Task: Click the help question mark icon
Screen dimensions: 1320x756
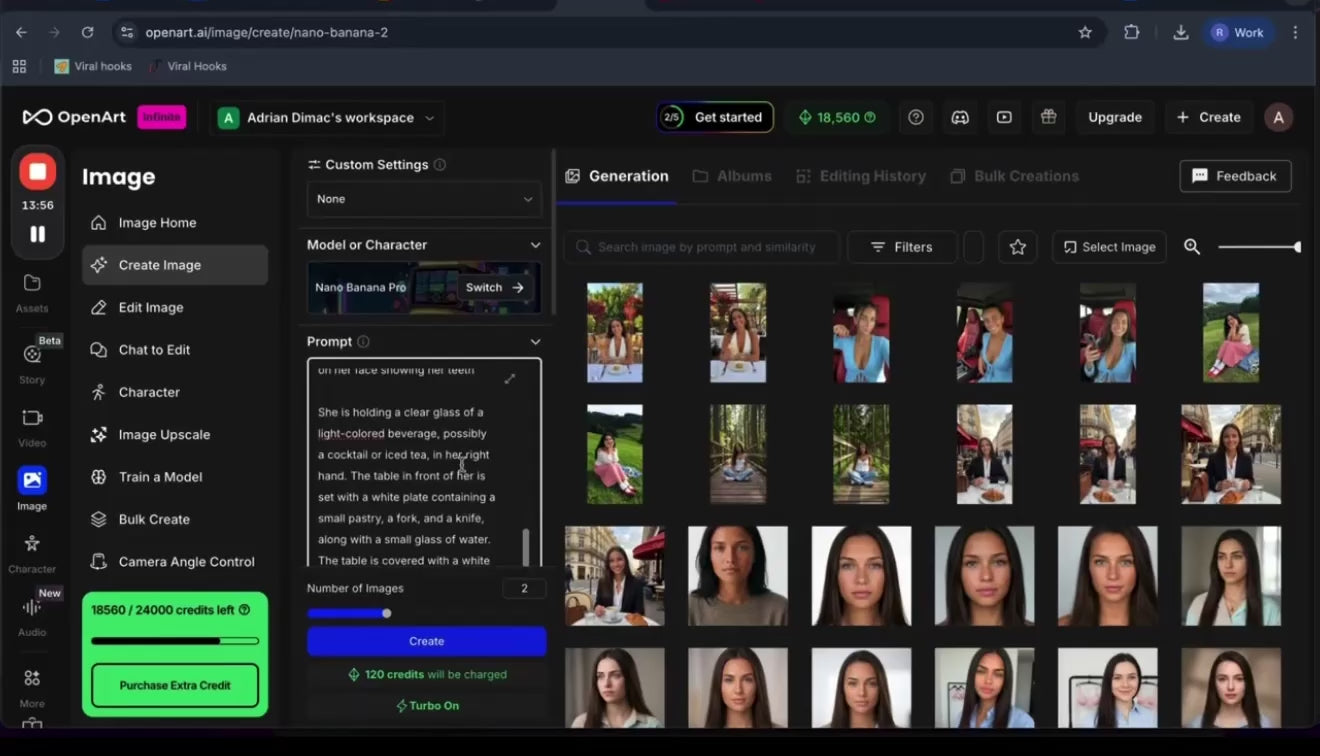Action: pyautogui.click(x=915, y=117)
